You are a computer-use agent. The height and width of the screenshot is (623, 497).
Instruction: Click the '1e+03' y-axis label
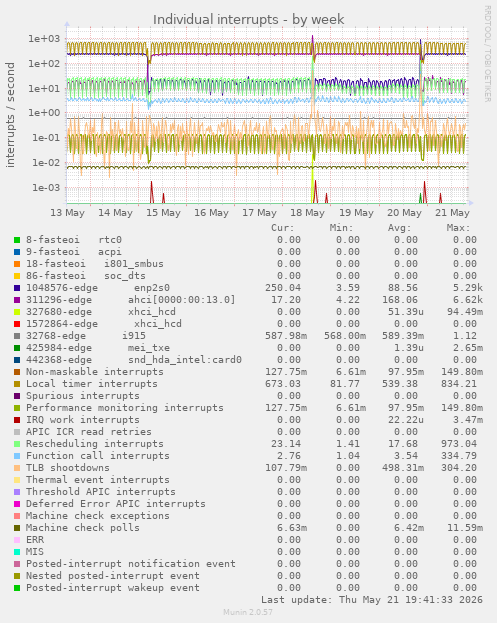[44, 39]
